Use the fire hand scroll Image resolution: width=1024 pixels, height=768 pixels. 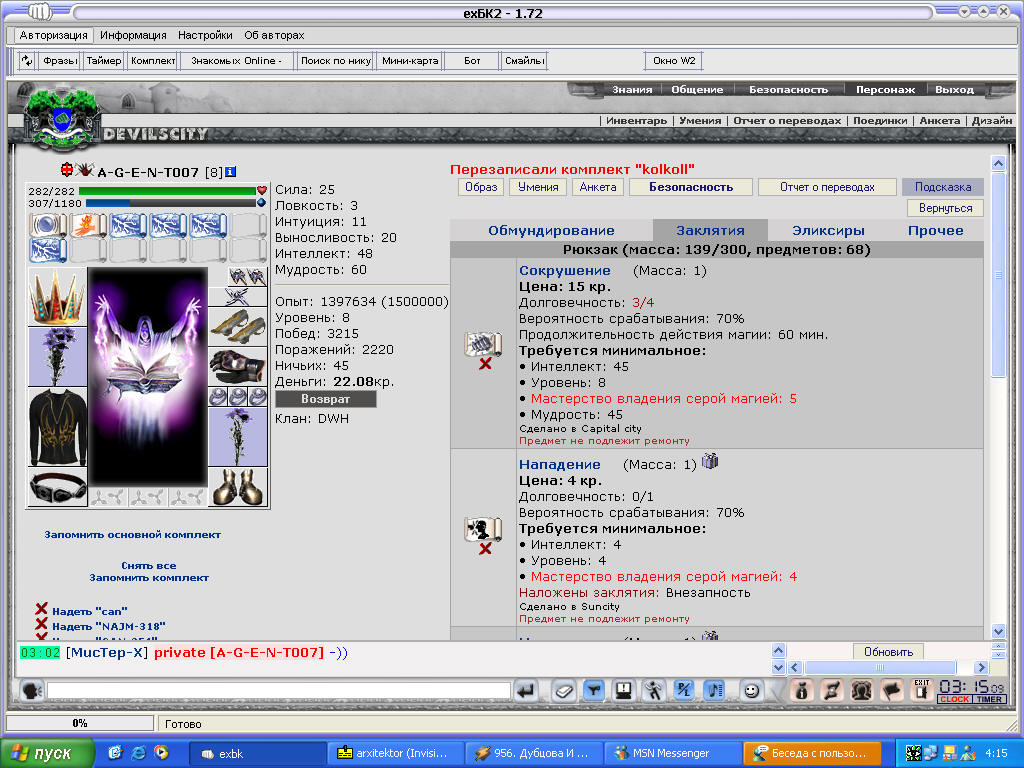pos(88,225)
